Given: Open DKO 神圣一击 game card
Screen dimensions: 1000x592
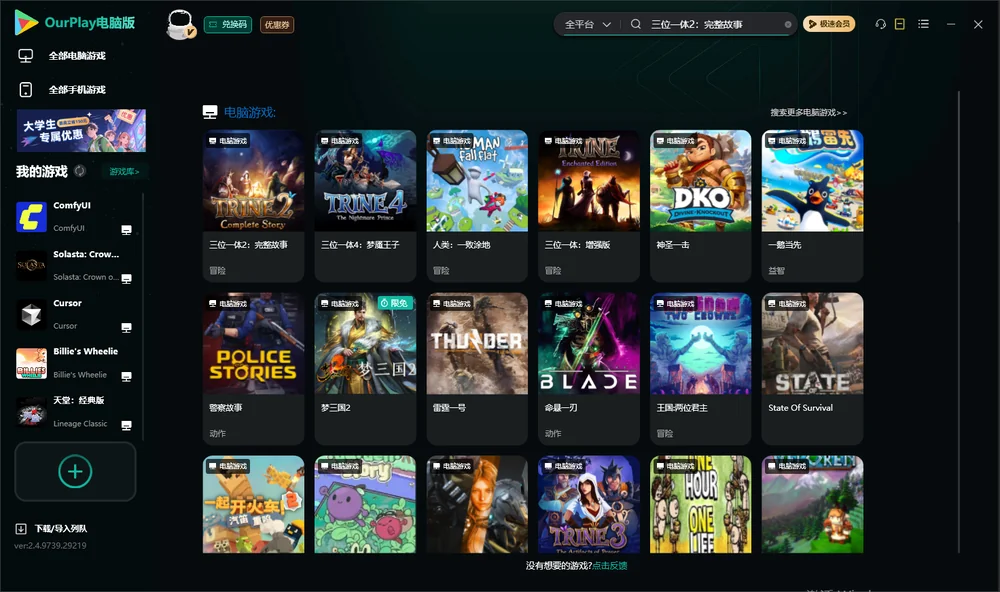Looking at the screenshot, I should pyautogui.click(x=700, y=205).
